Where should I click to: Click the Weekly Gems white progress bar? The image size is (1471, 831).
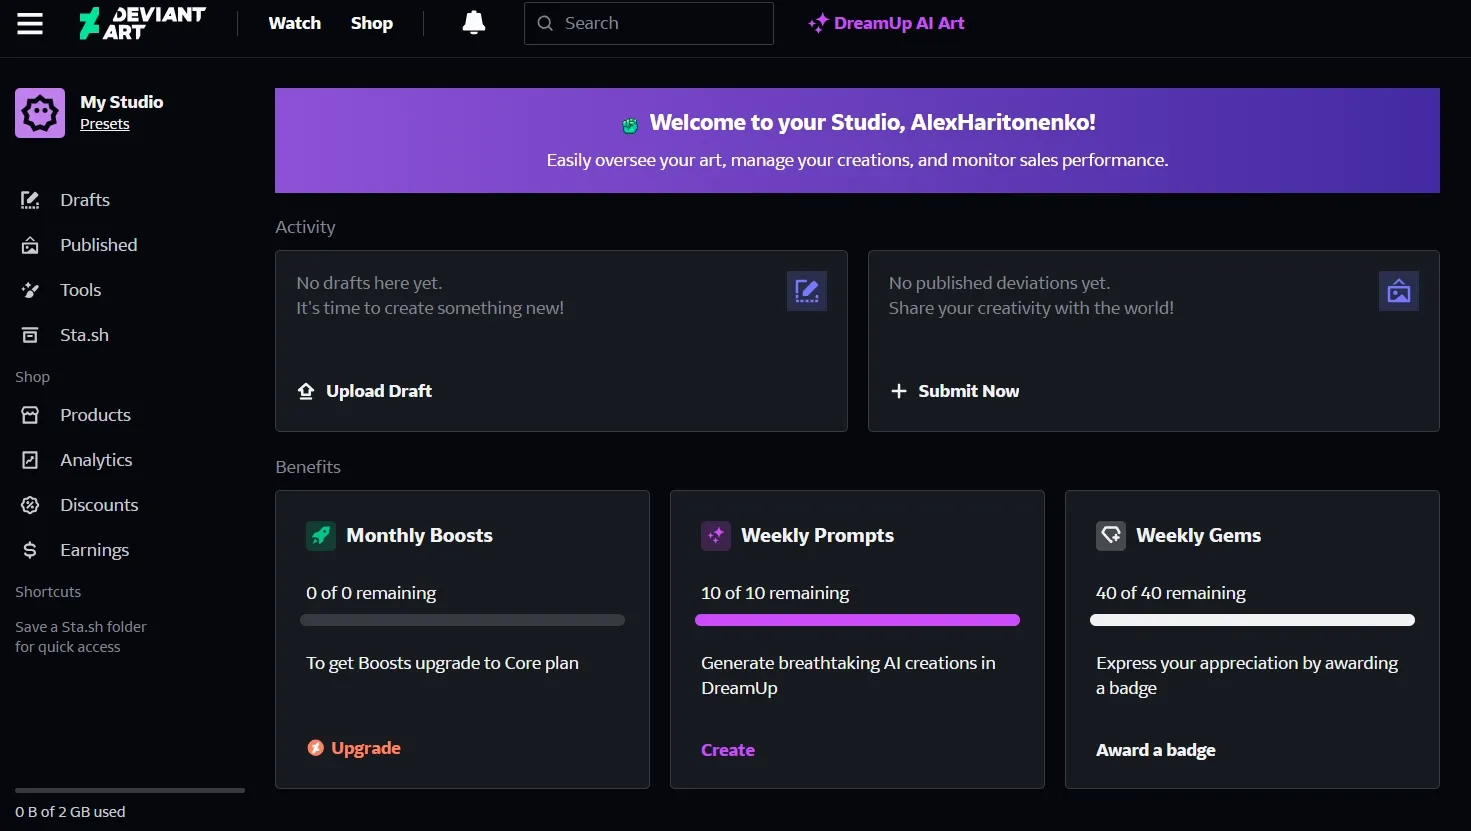(1253, 620)
